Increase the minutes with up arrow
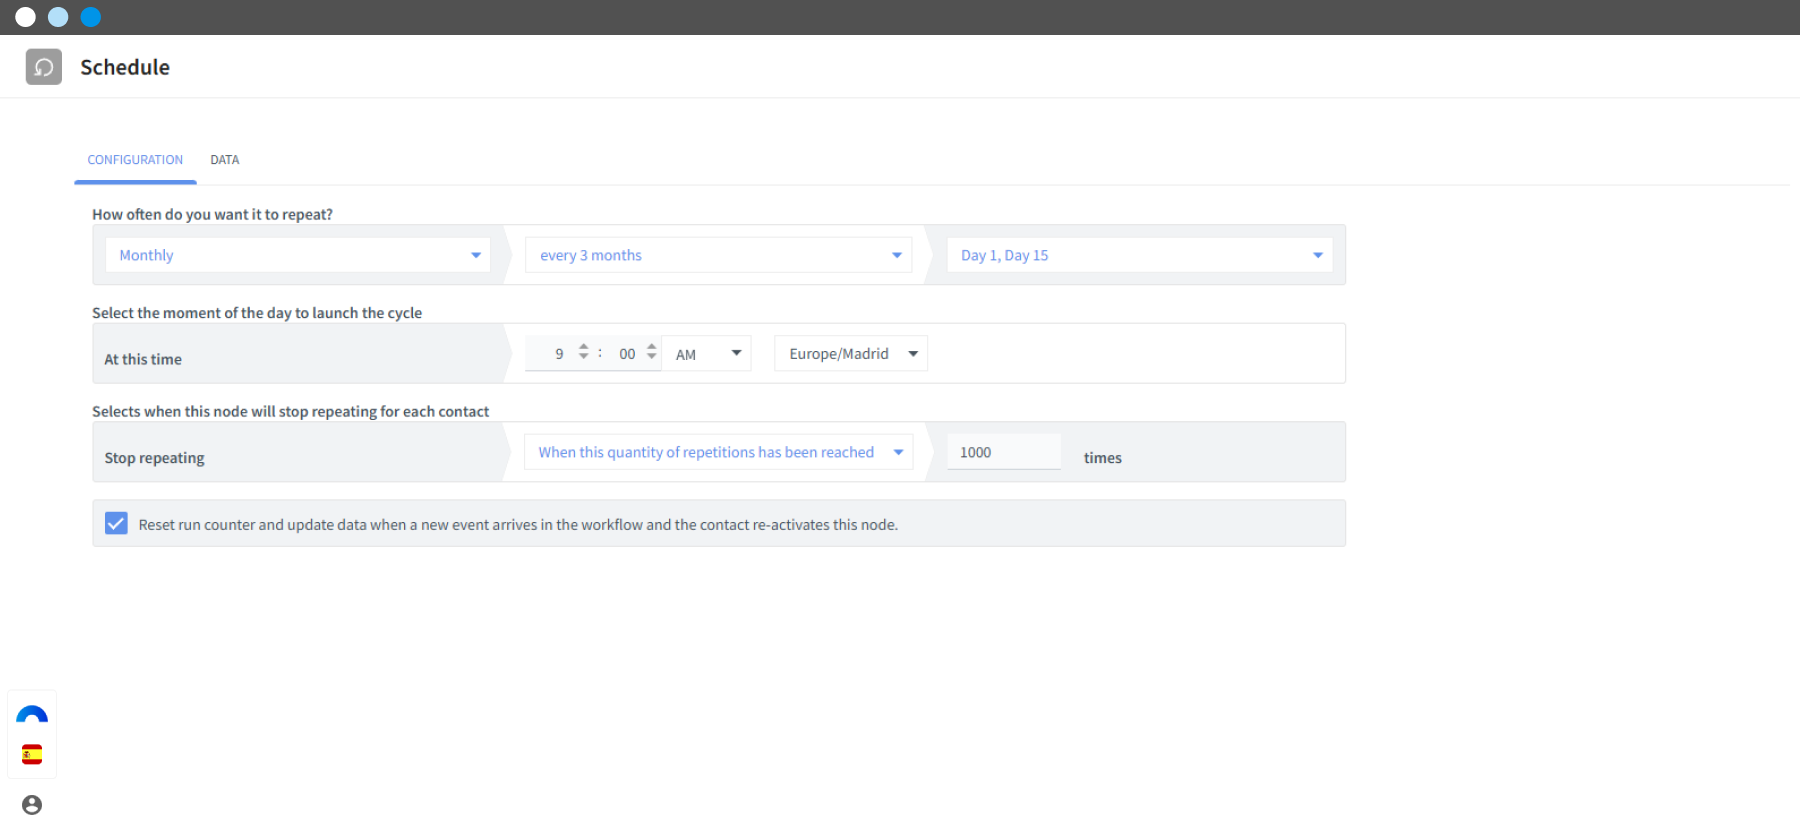Screen dimensions: 1800x835 (652, 347)
